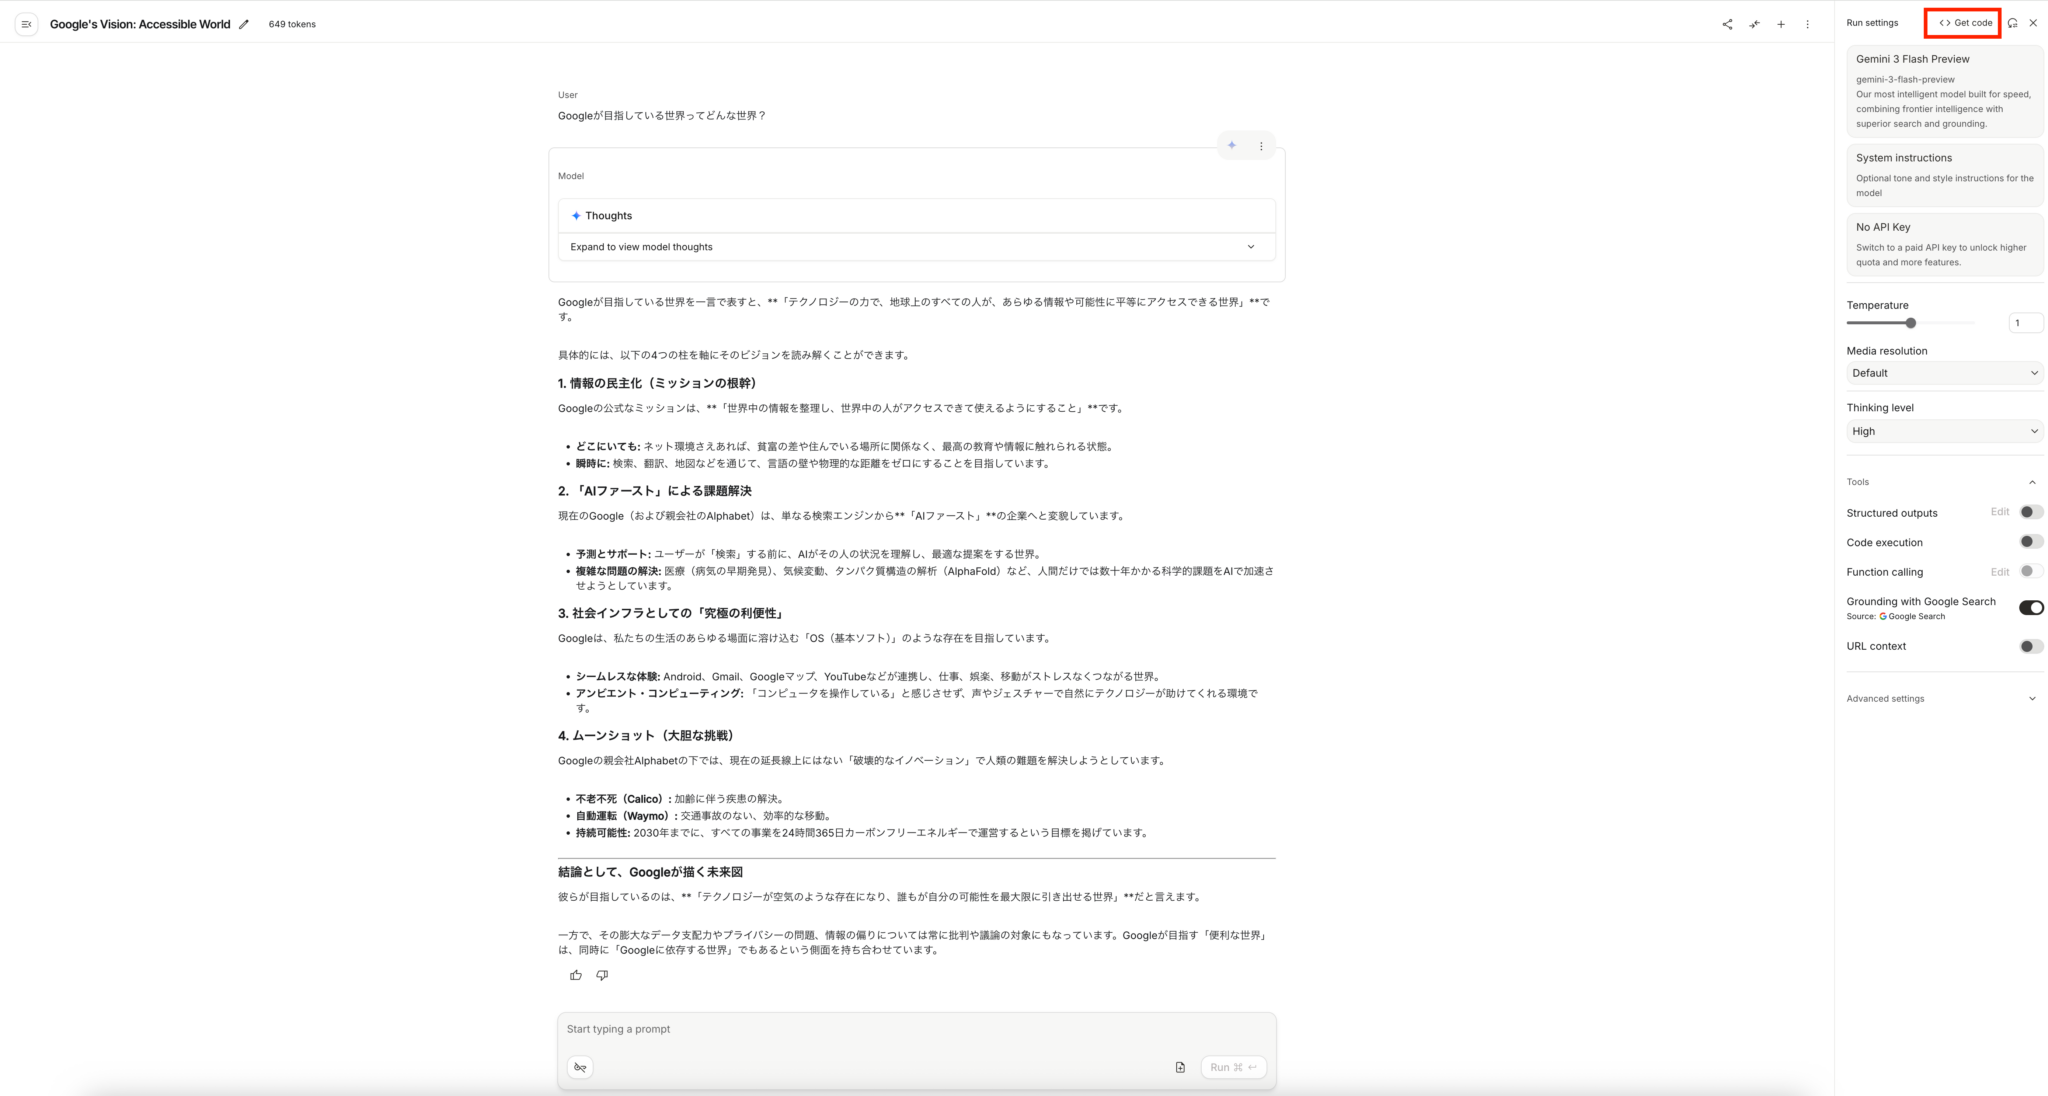Open System instructions panel
The image size is (2048, 1096).
tap(1943, 175)
